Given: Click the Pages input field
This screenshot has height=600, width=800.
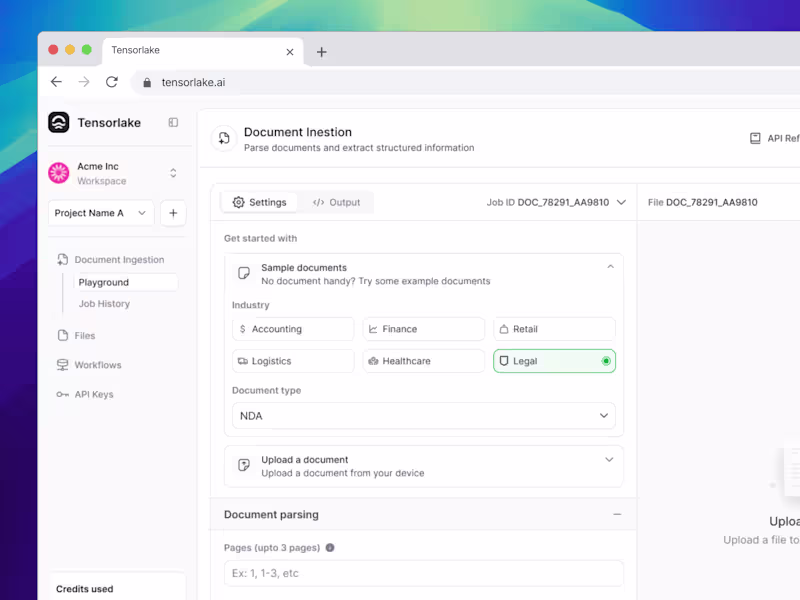Looking at the screenshot, I should pyautogui.click(x=423, y=573).
